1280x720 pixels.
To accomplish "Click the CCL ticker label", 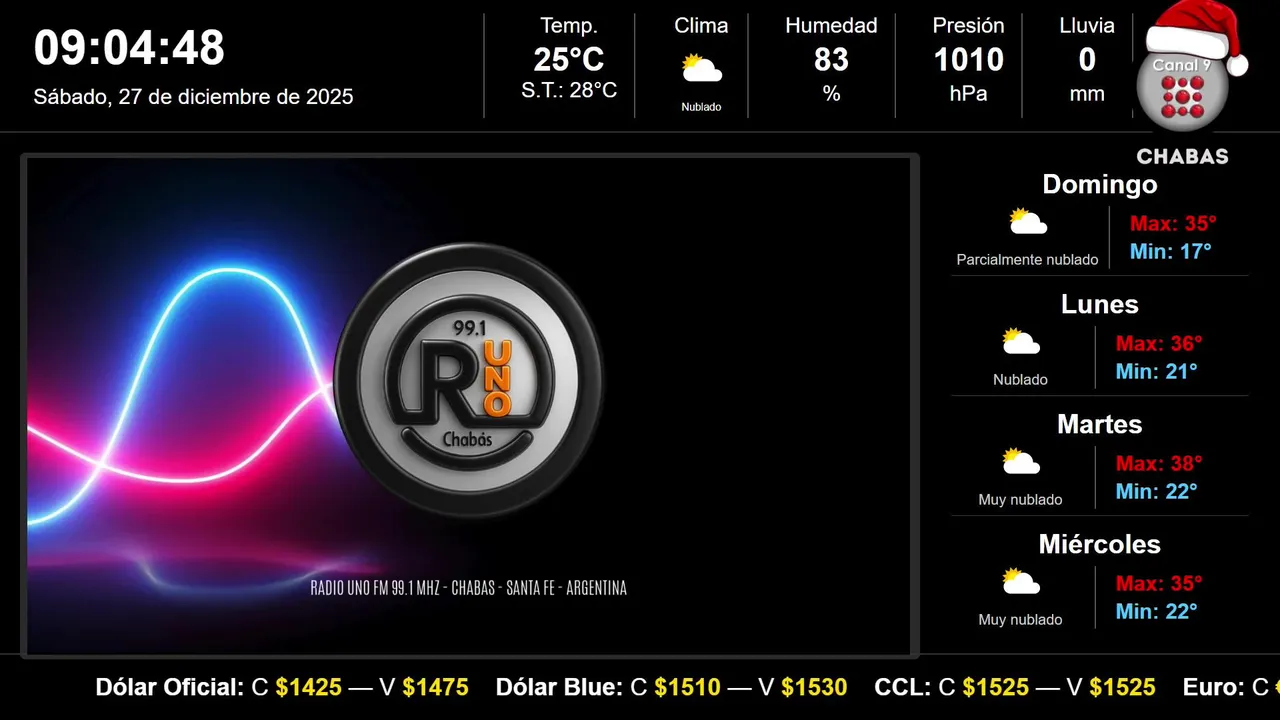I will 903,687.
